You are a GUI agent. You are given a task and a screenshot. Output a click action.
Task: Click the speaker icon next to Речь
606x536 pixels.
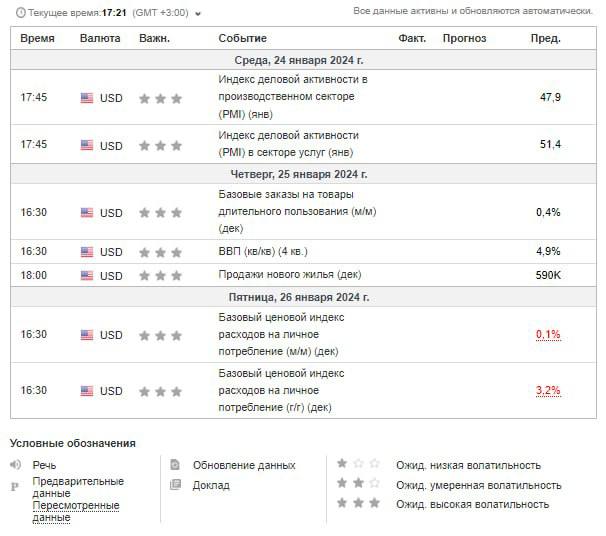pos(16,465)
